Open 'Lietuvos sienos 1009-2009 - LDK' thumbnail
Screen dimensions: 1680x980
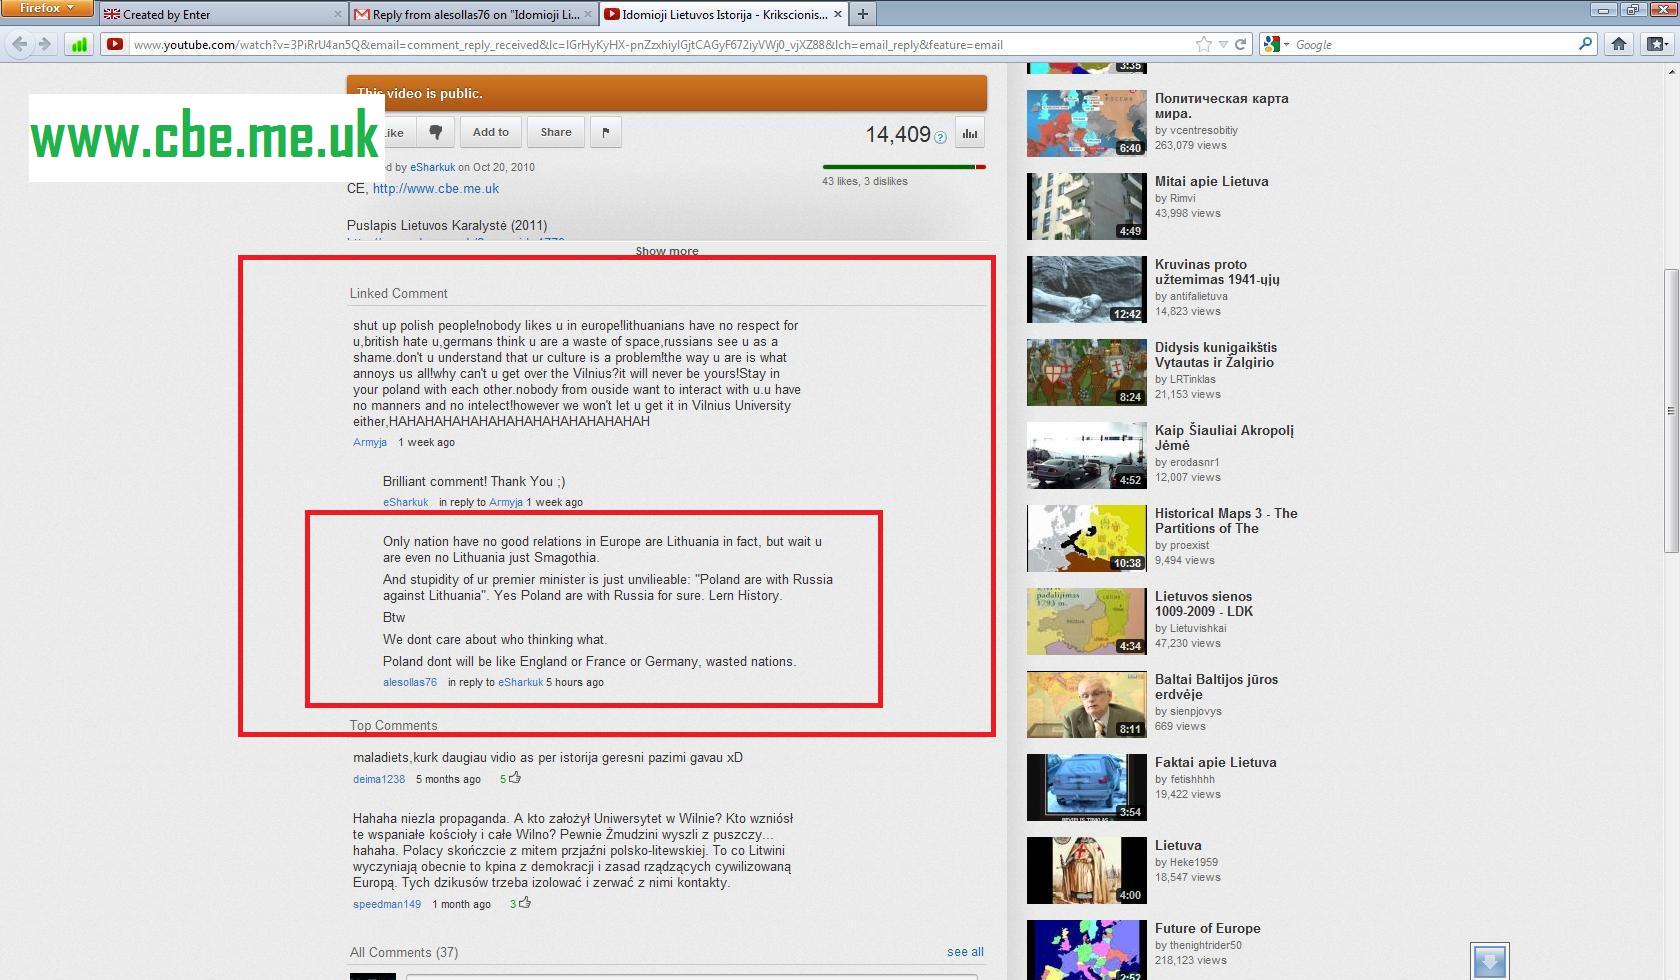click(1086, 622)
